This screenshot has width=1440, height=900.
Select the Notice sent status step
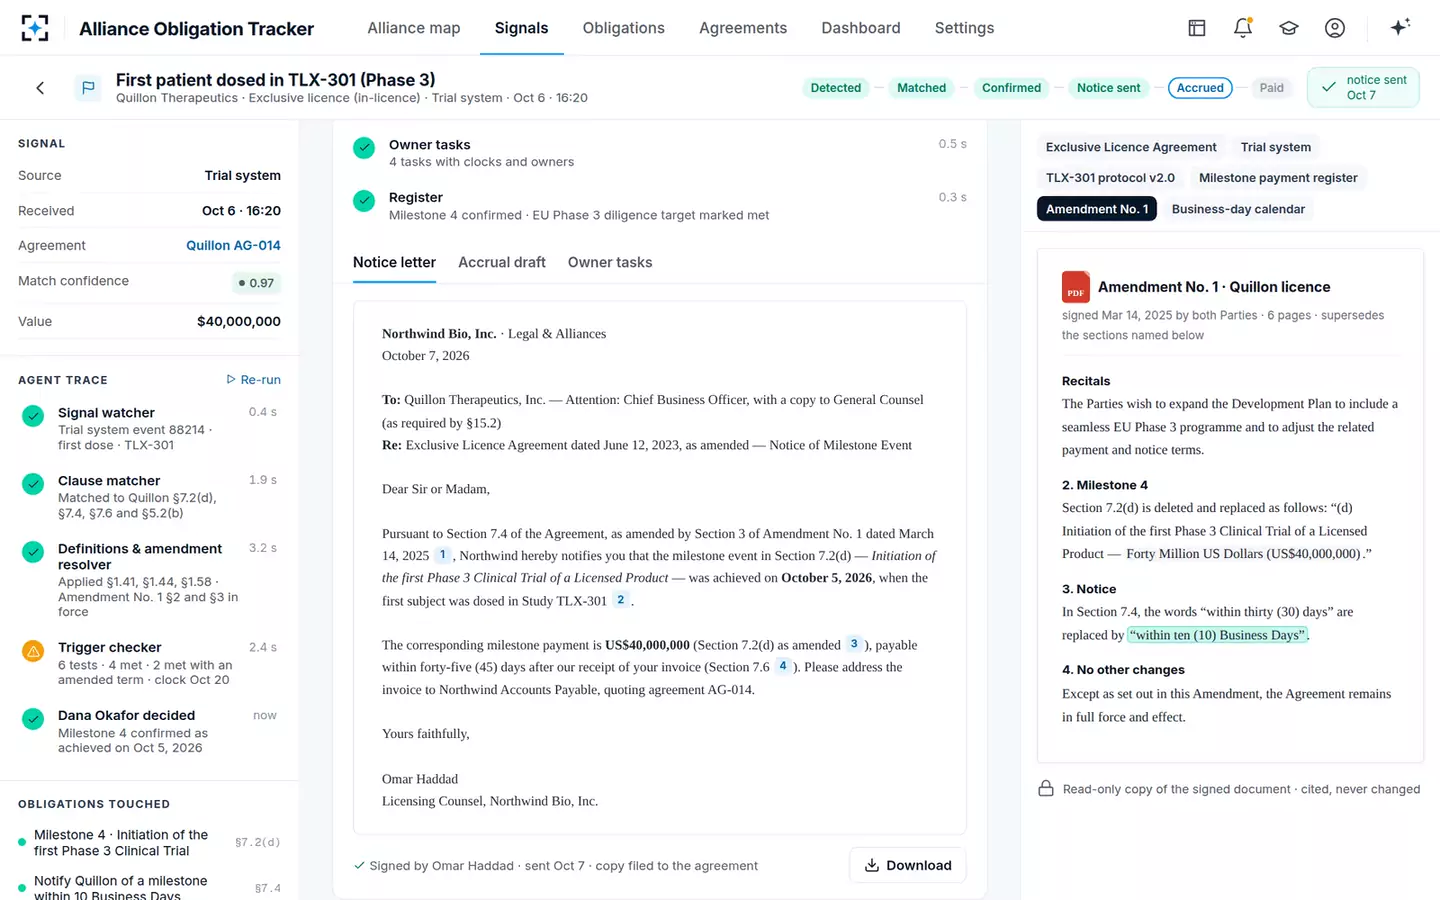(1108, 88)
